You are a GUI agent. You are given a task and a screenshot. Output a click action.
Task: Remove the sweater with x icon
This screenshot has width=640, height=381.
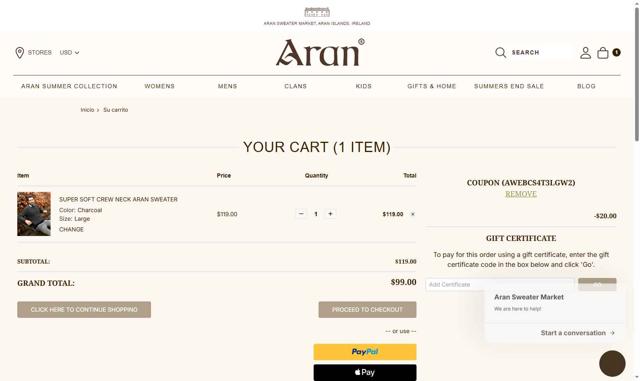[413, 214]
